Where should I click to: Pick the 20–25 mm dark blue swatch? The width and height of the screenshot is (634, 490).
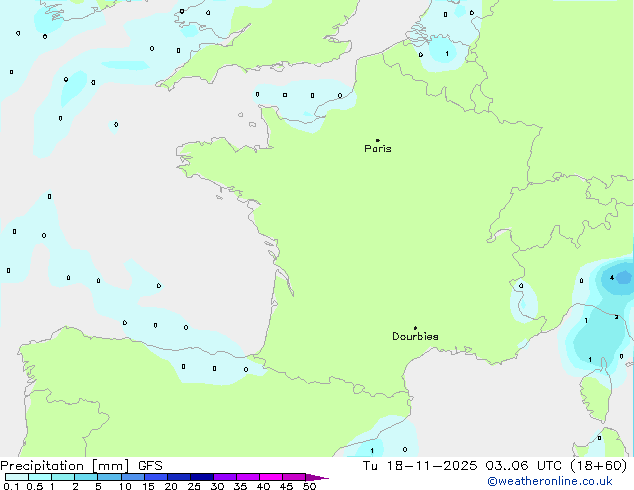click(x=179, y=477)
